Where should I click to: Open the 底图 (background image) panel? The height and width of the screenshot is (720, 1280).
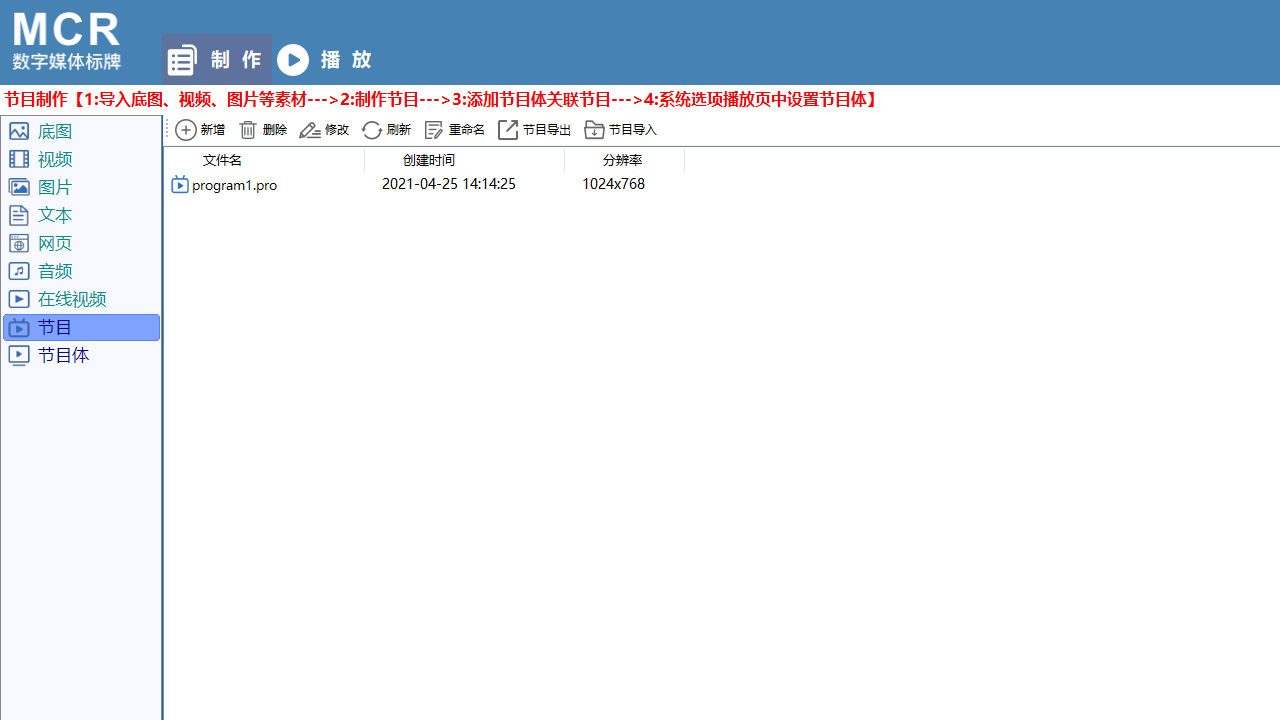coord(55,131)
